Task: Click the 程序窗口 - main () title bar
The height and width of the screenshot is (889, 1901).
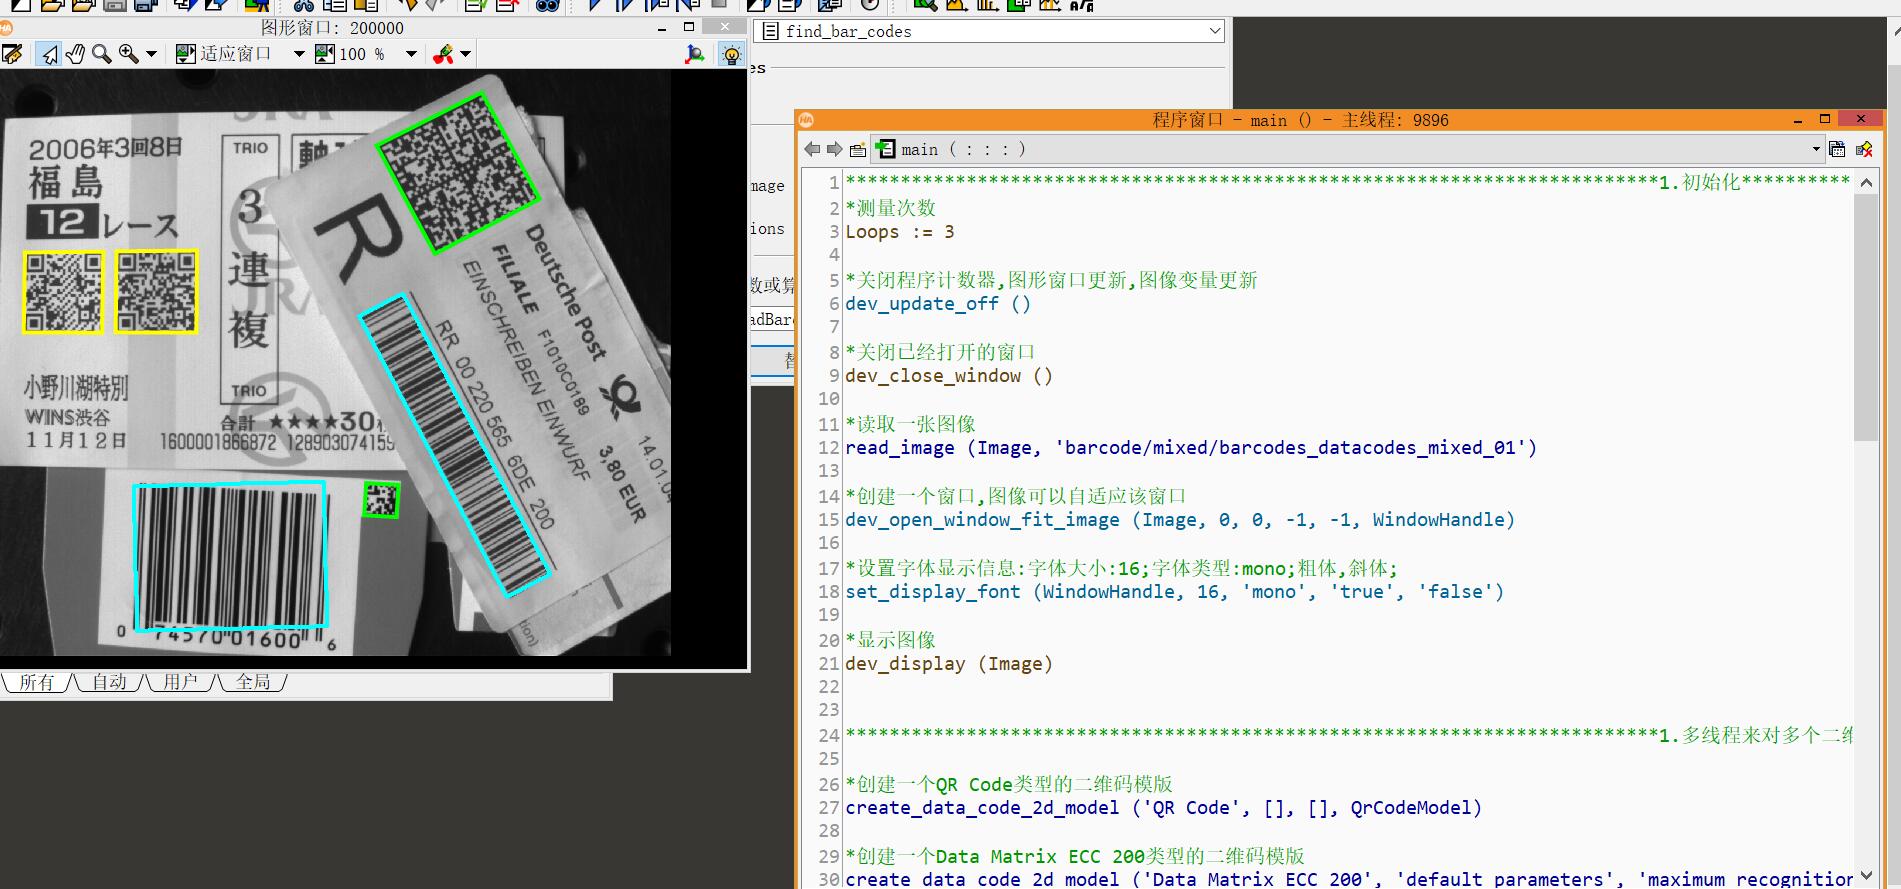Action: (x=1300, y=120)
